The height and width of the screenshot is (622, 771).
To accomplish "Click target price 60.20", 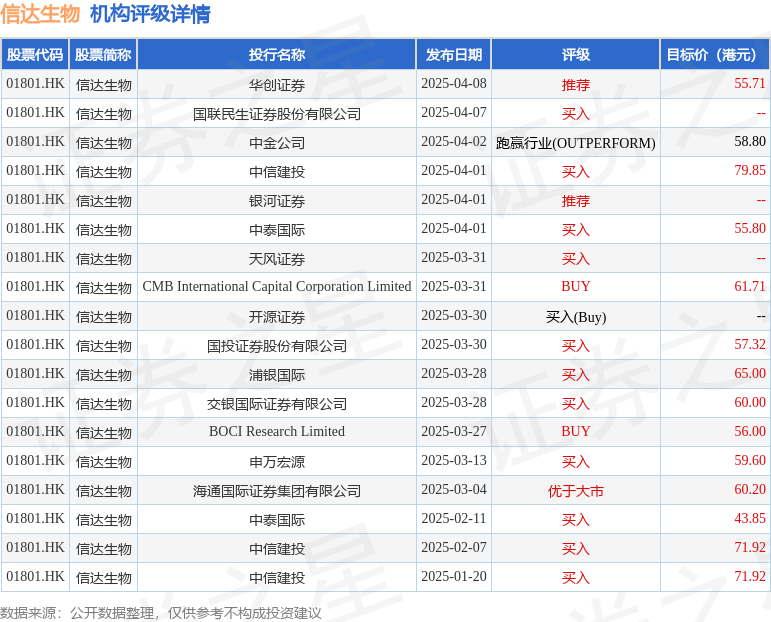I will pos(750,490).
